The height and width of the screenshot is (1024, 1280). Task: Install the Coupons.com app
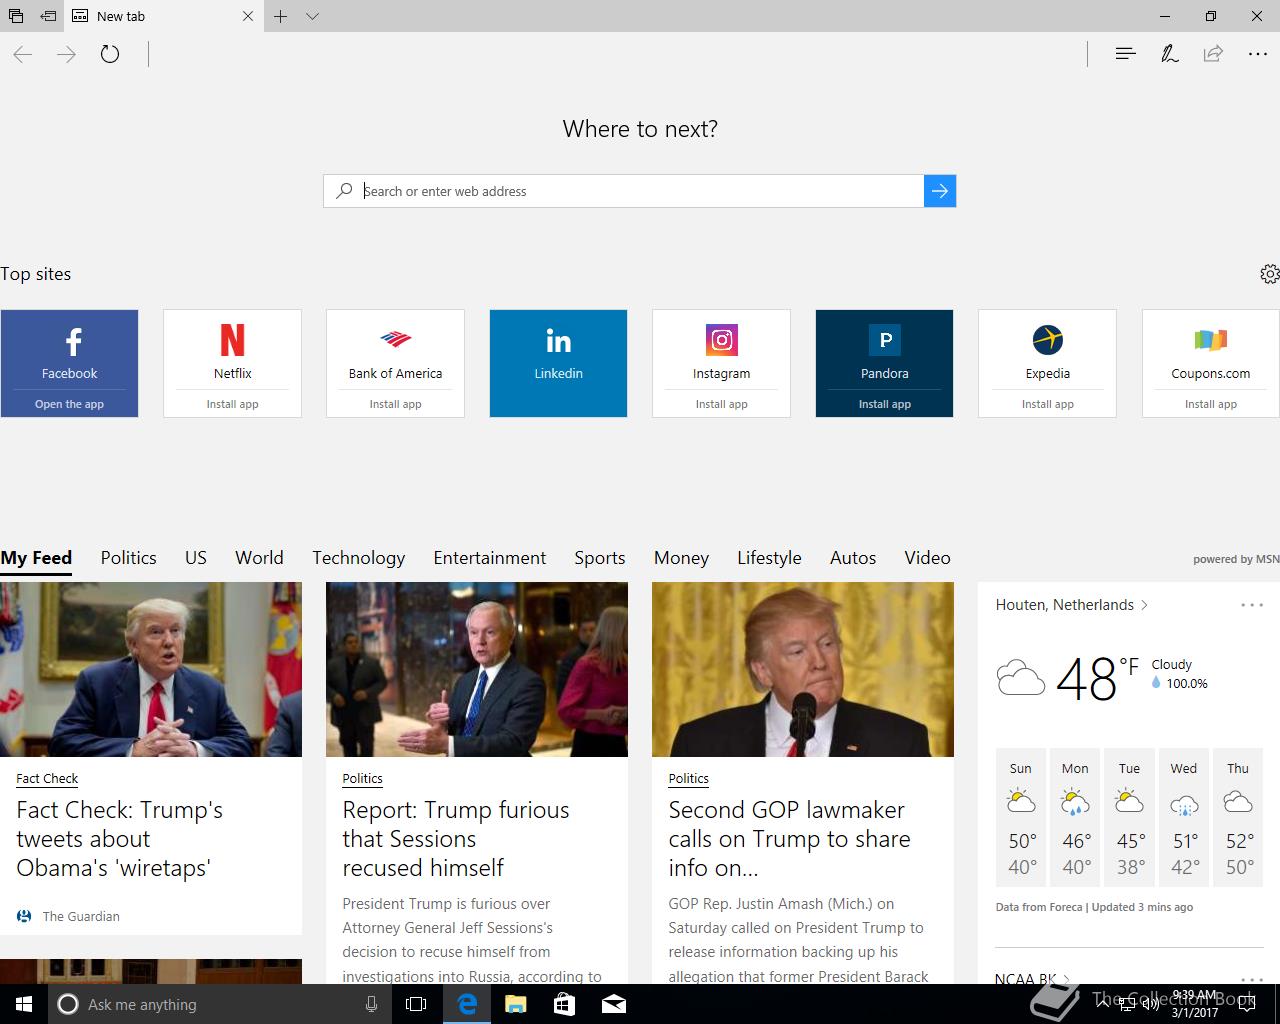(1210, 404)
